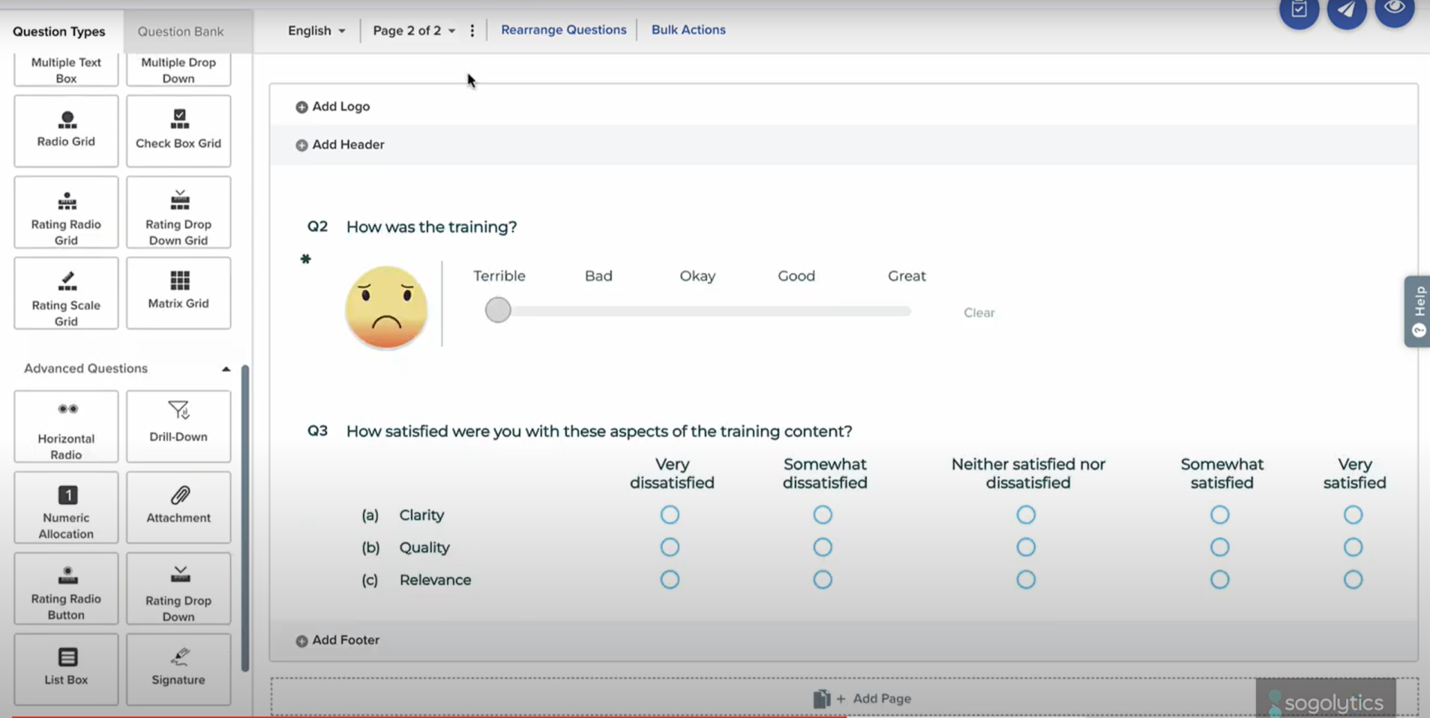Select the Q3 question title text
Viewport: 1430px width, 718px height.
(599, 431)
